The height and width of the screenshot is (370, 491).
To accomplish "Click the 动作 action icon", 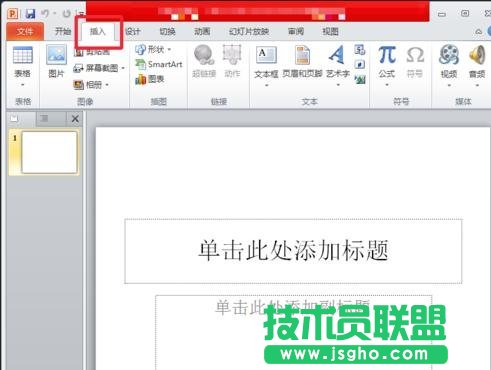I will (232, 61).
